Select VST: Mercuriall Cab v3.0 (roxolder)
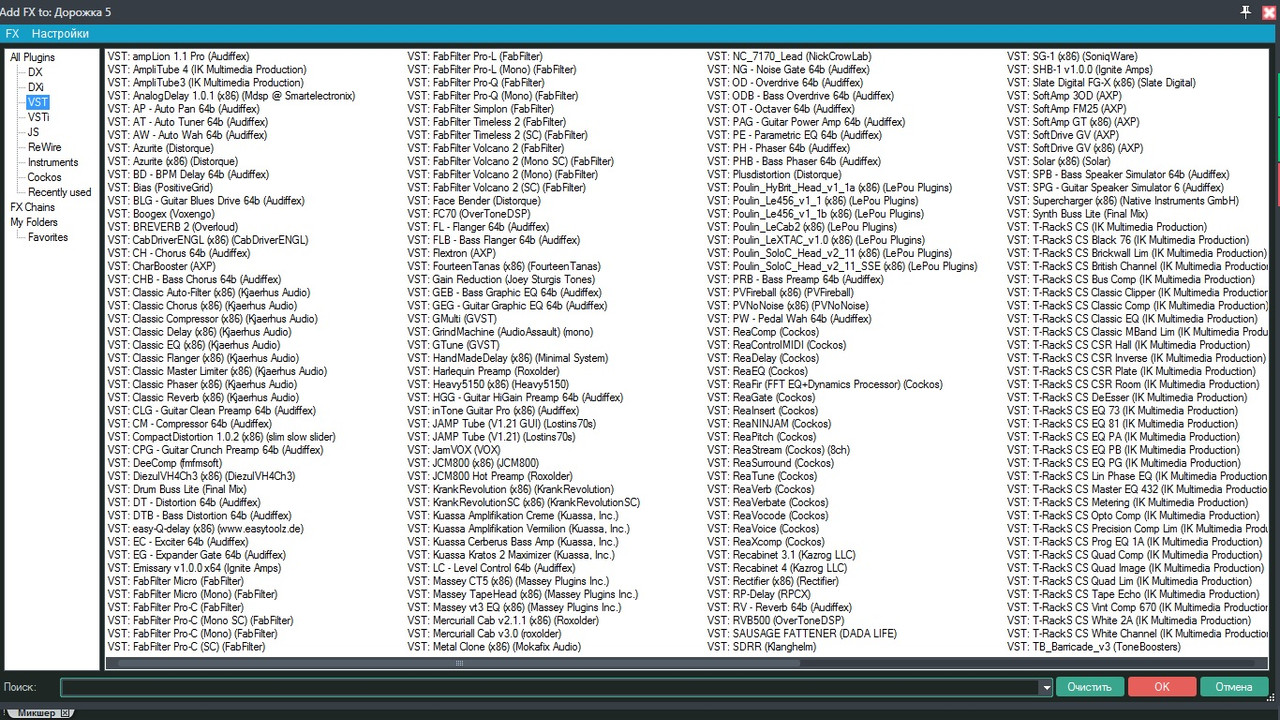The image size is (1280, 720). pyautogui.click(x=485, y=634)
